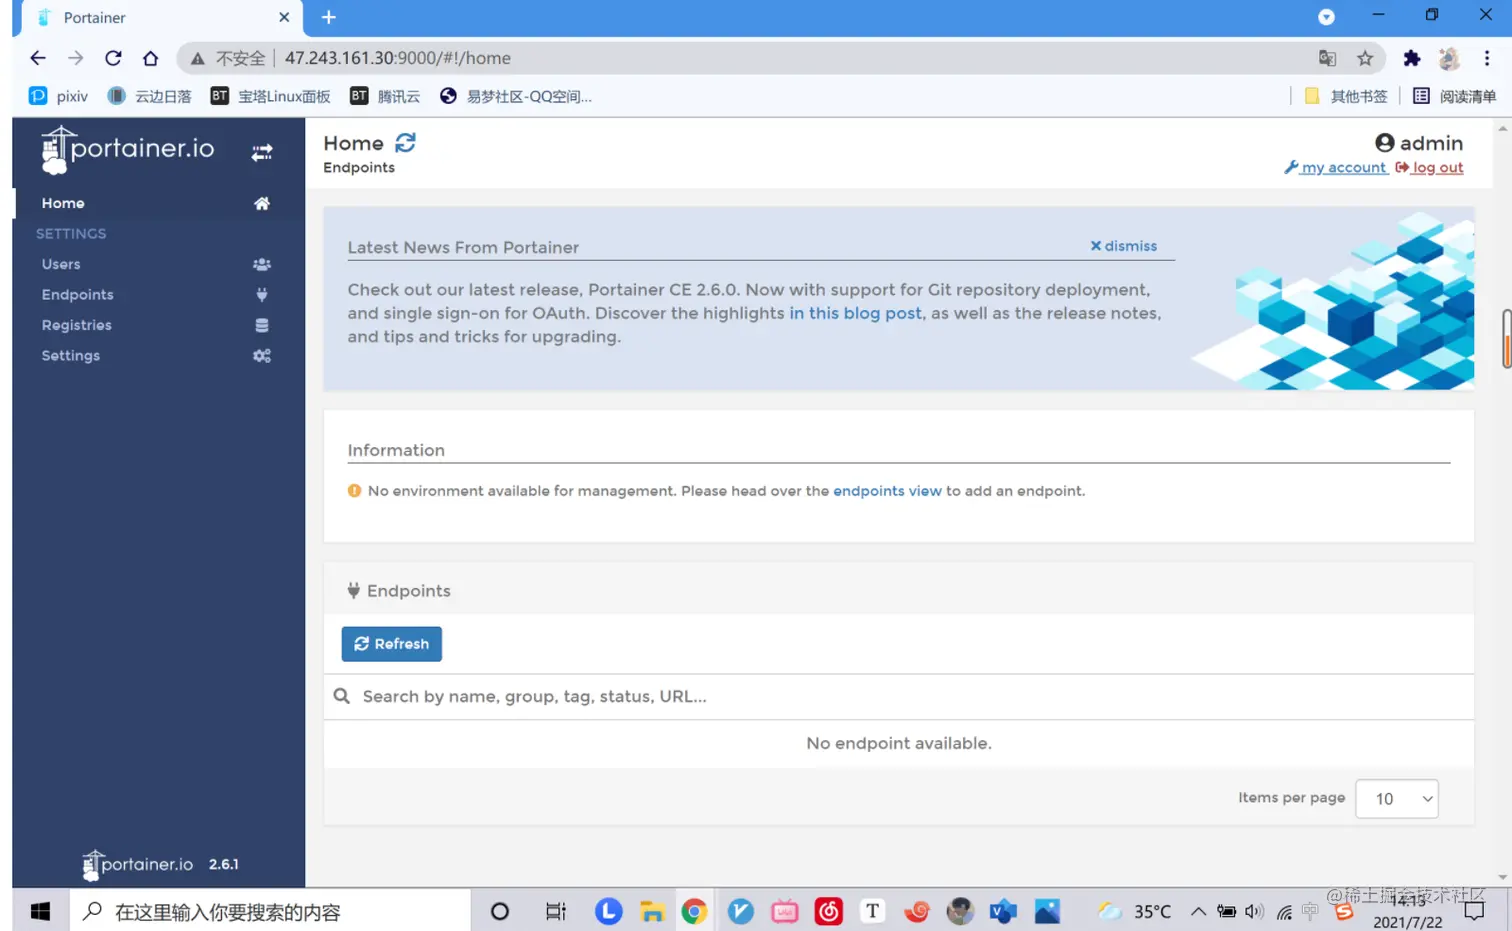The image size is (1512, 931).
Task: Click the portainer.io logo at top of sidebar
Action: 127,150
